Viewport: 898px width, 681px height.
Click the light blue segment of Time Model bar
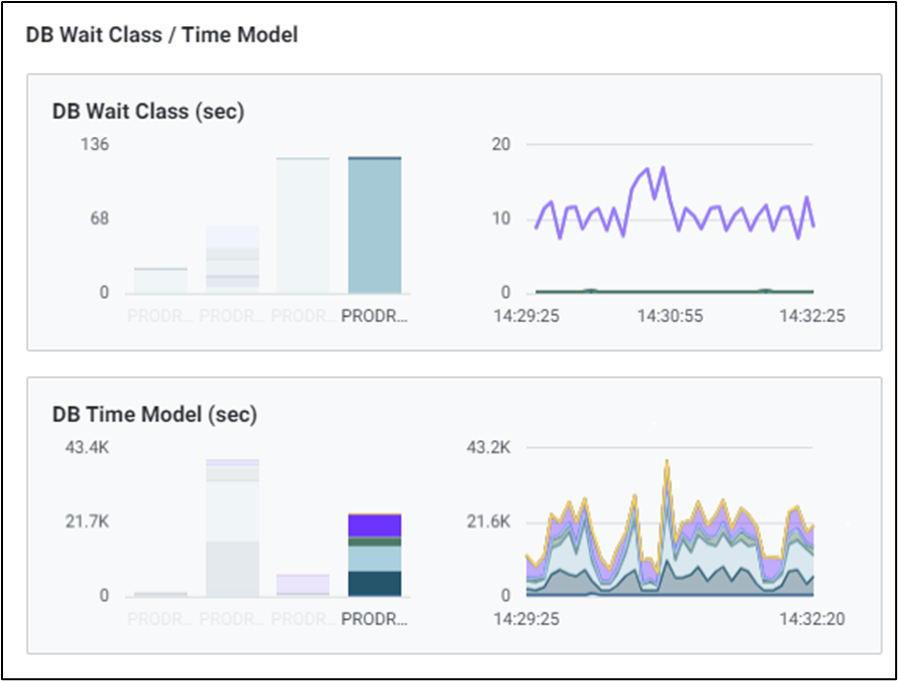[x=374, y=558]
